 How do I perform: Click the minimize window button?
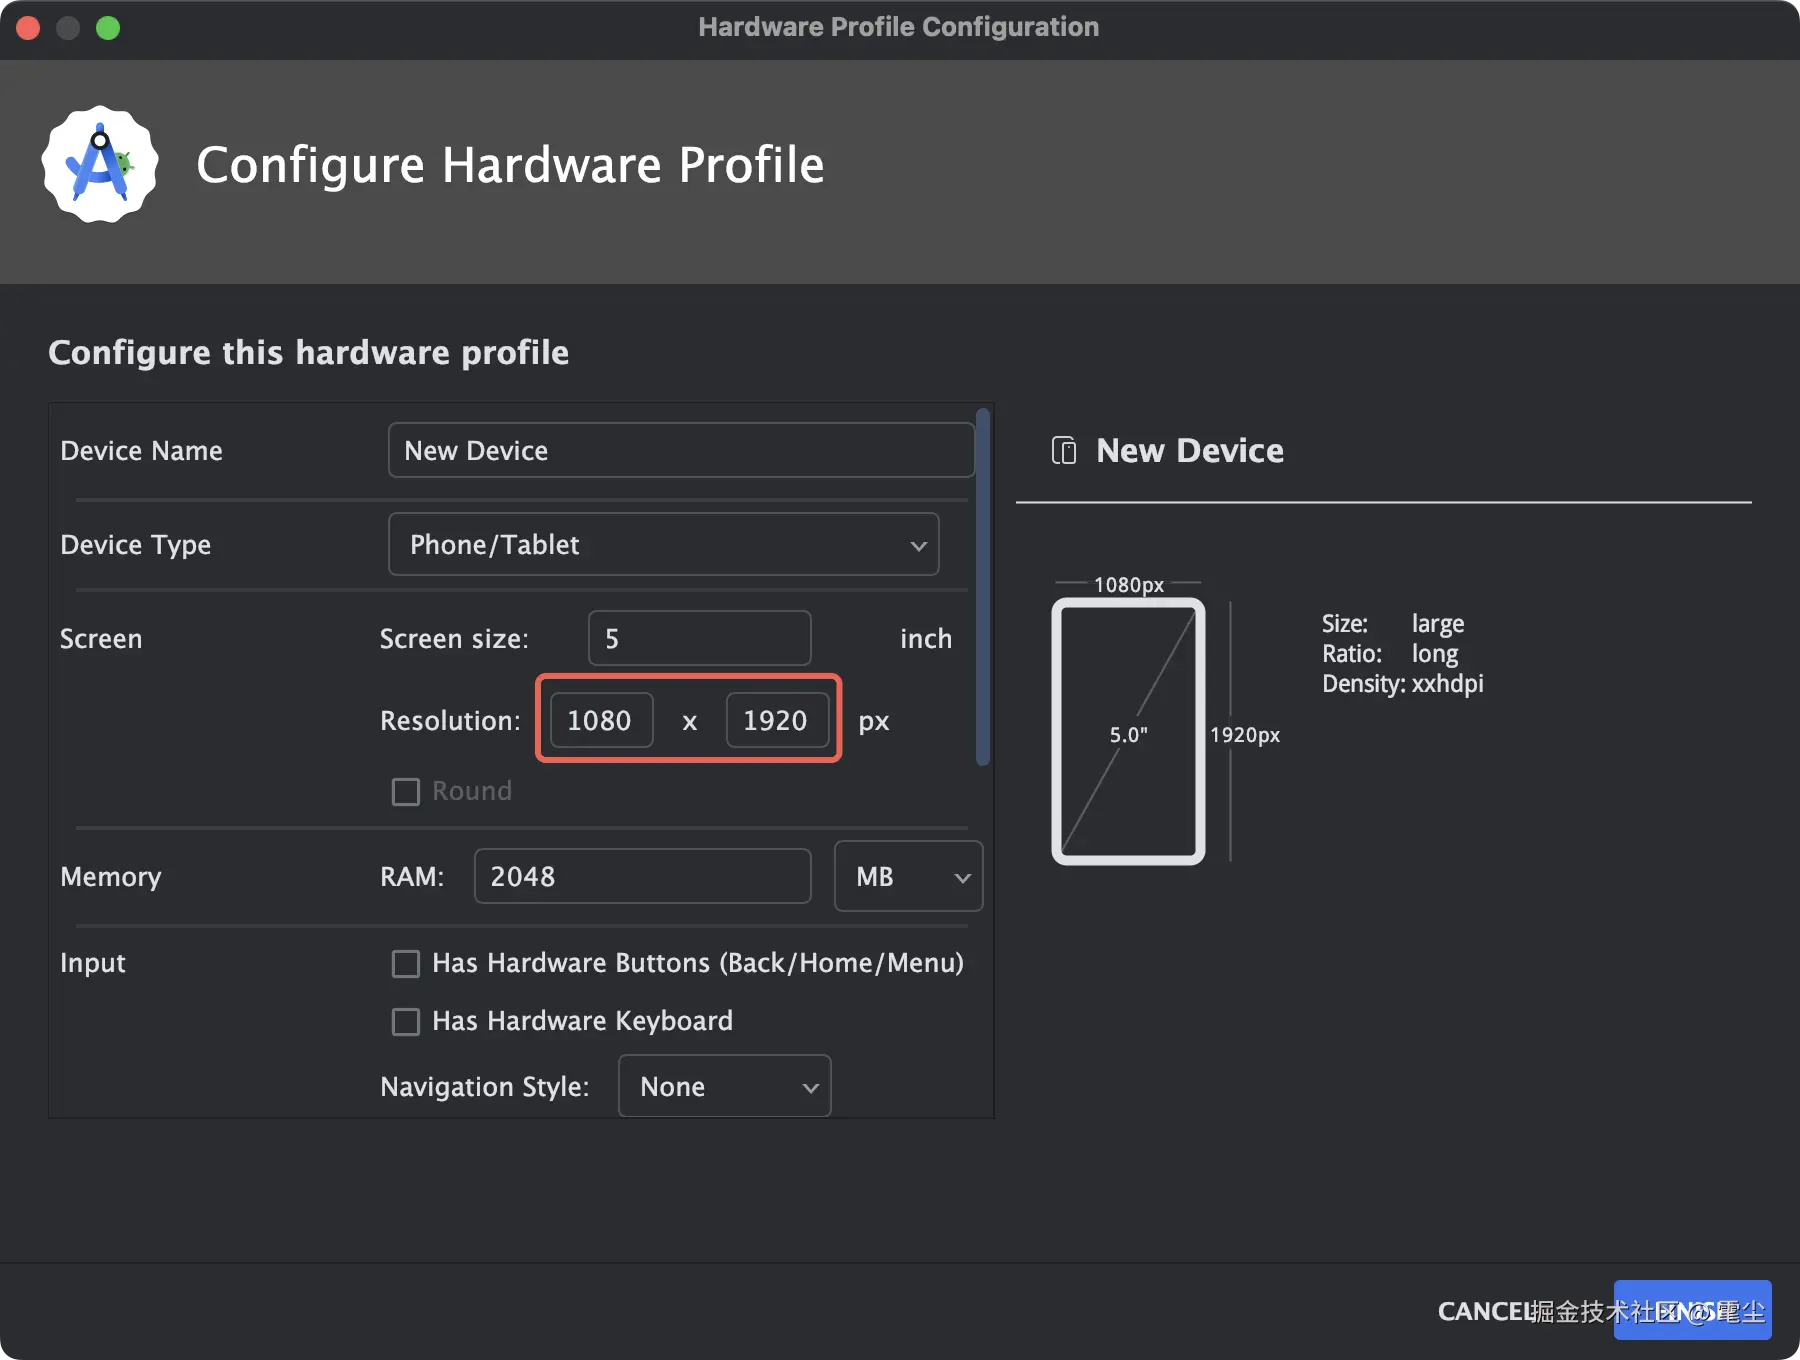pos(68,28)
